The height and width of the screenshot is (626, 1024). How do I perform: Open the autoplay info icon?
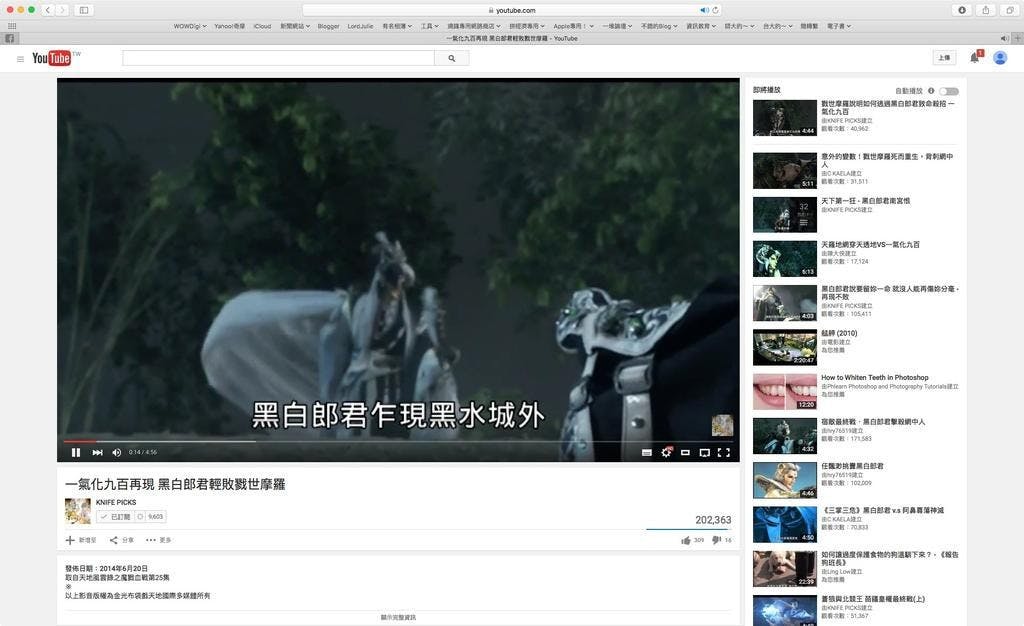click(931, 91)
